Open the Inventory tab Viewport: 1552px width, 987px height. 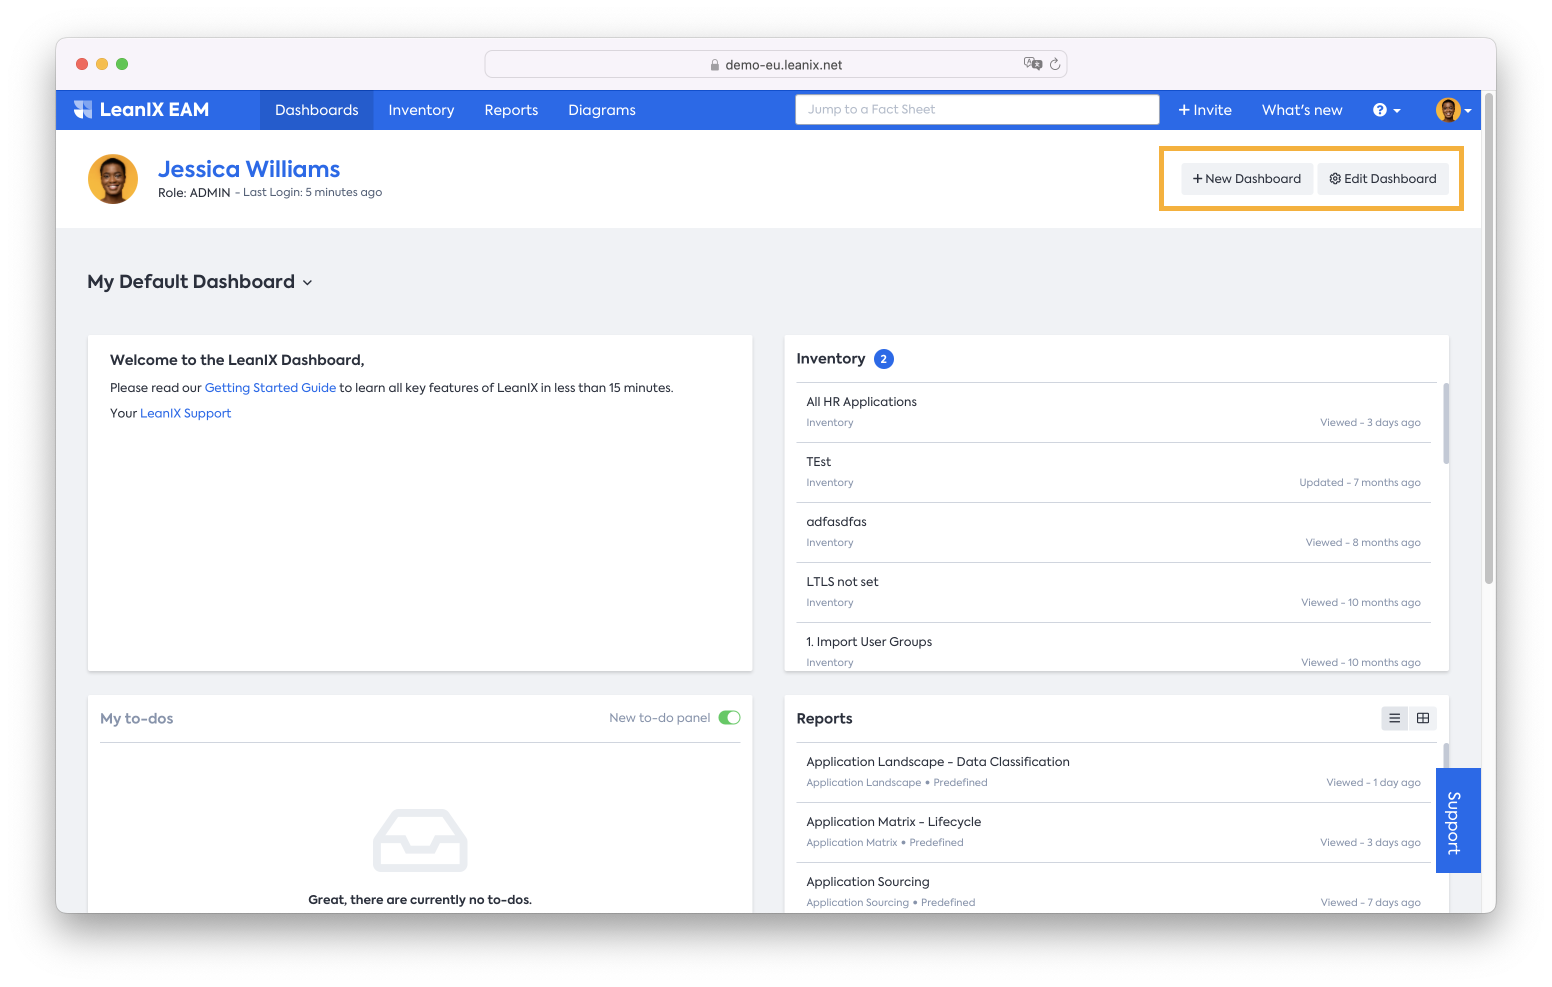[x=421, y=110]
